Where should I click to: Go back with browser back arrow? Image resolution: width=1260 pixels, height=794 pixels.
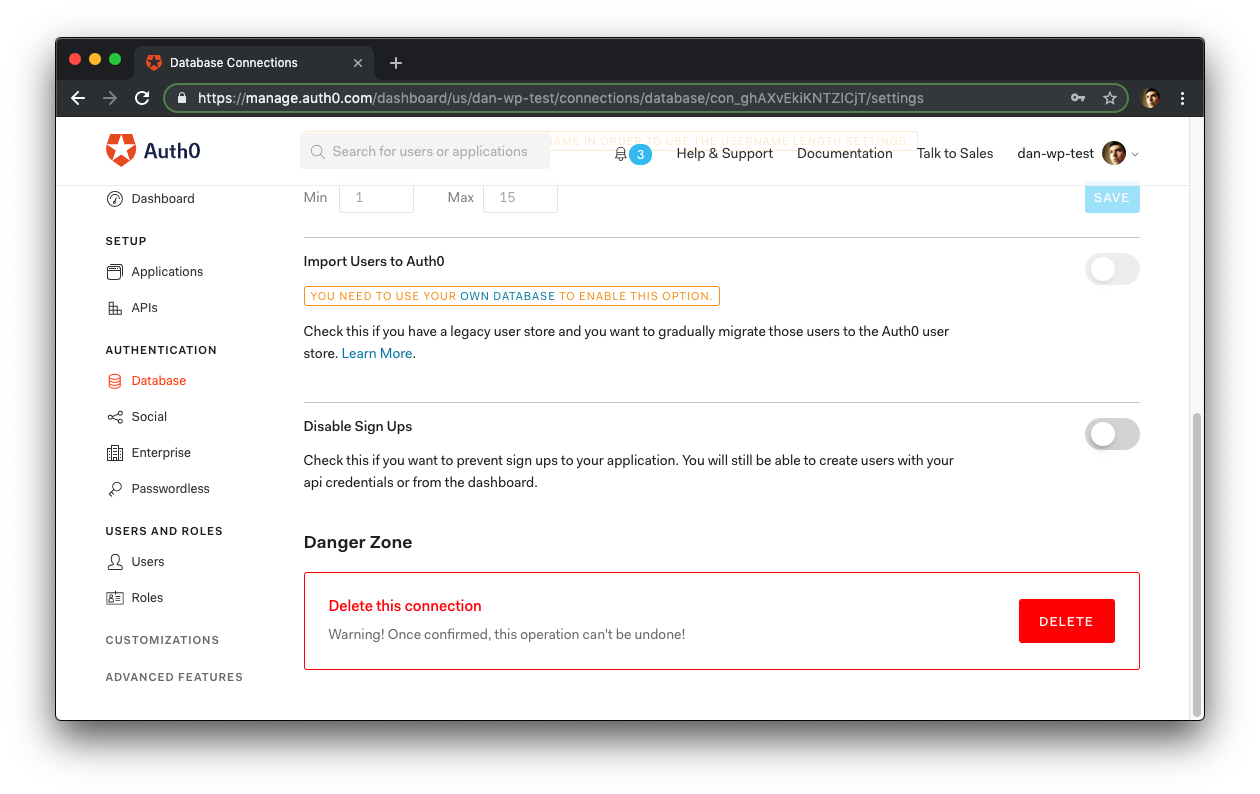point(78,98)
